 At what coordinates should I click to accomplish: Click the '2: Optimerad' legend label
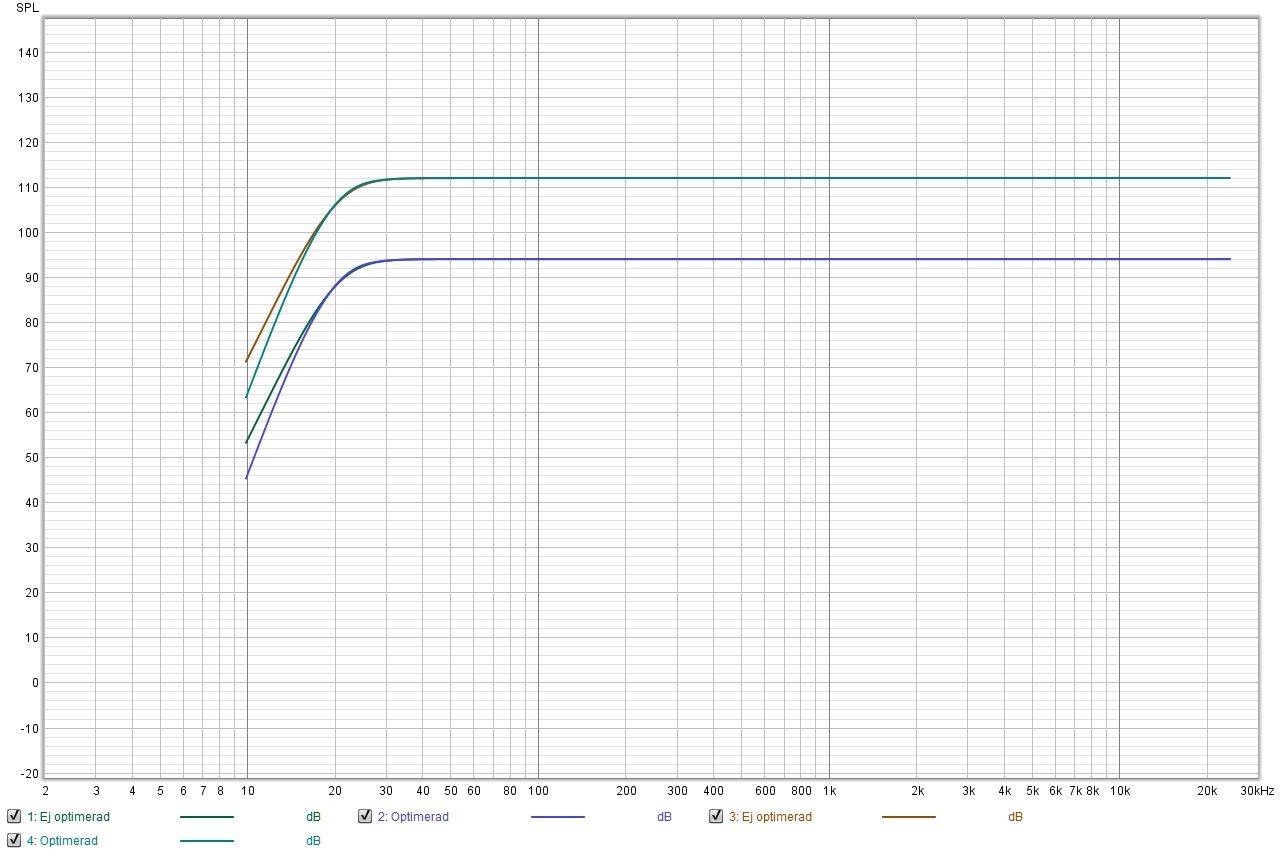[x=413, y=817]
